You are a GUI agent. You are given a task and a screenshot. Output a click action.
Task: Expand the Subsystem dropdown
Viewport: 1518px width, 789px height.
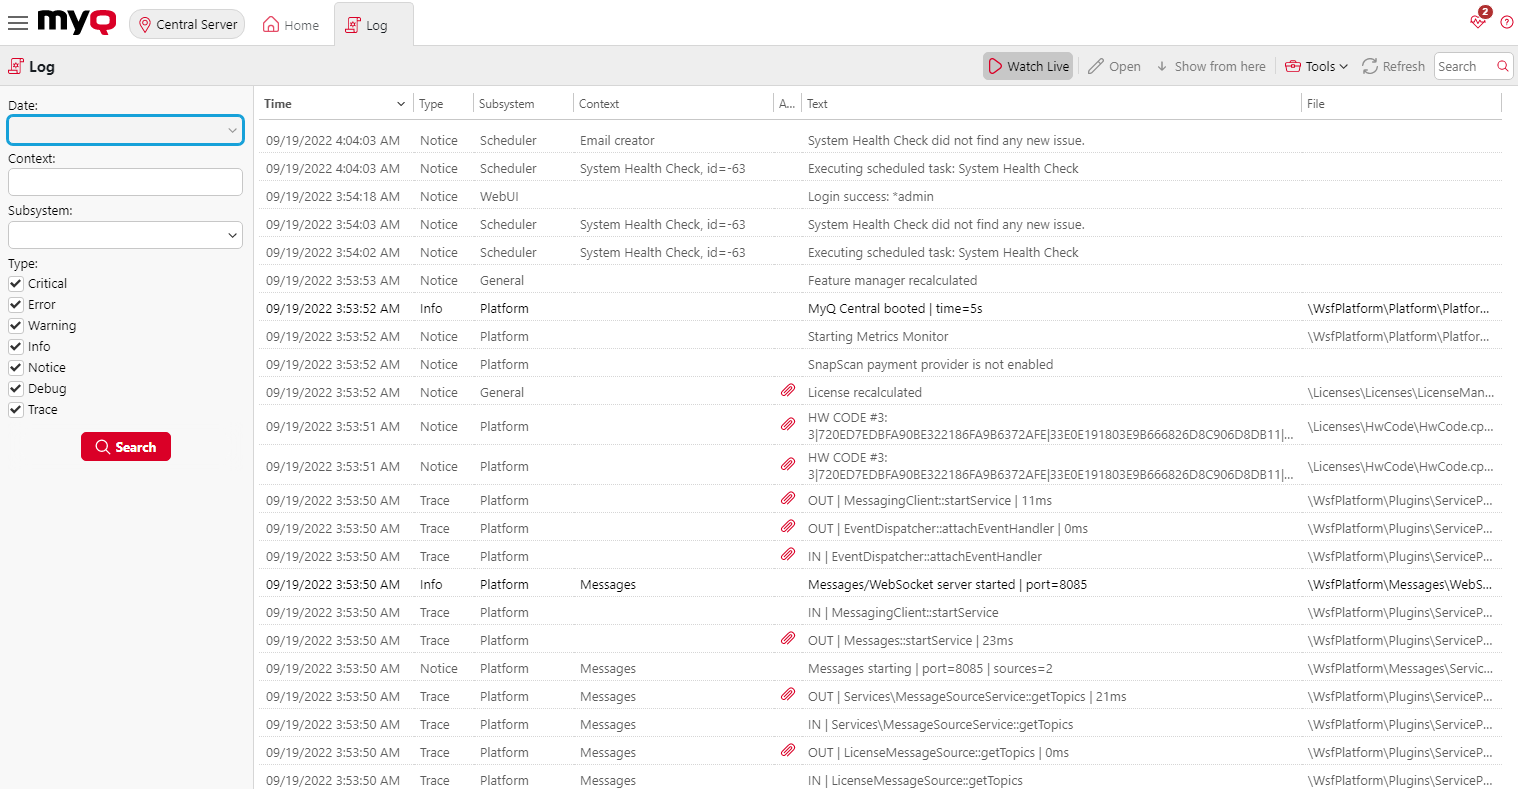pyautogui.click(x=233, y=234)
